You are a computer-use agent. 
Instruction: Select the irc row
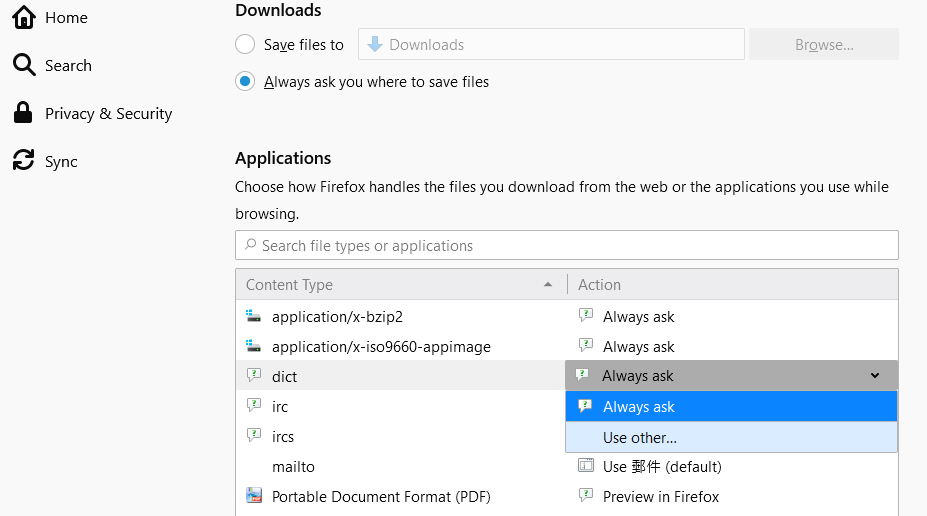point(401,406)
